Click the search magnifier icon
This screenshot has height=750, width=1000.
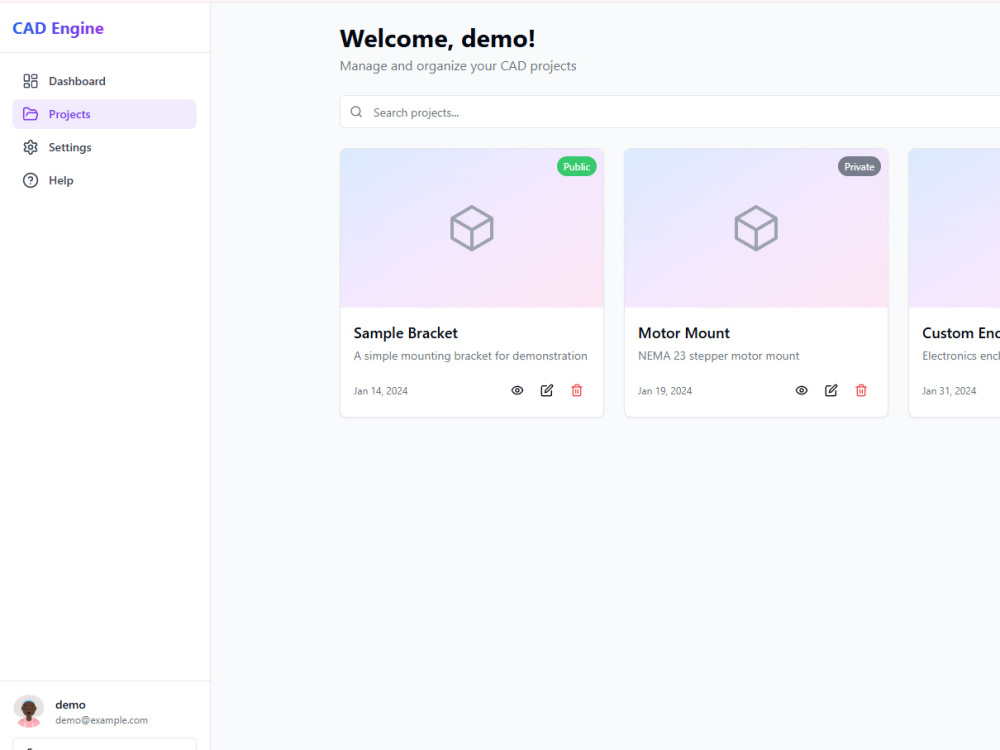coord(357,112)
